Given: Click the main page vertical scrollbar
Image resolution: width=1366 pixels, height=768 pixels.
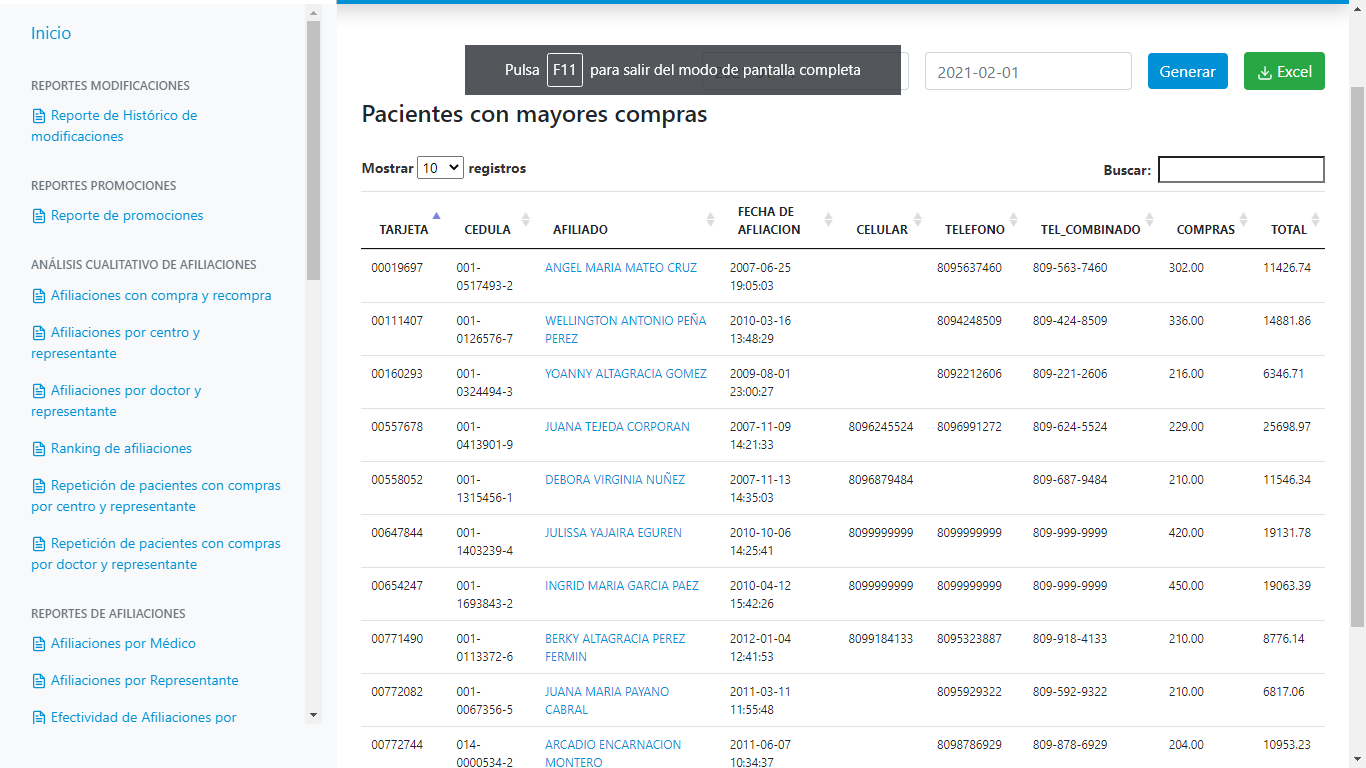Looking at the screenshot, I should 1357,356.
